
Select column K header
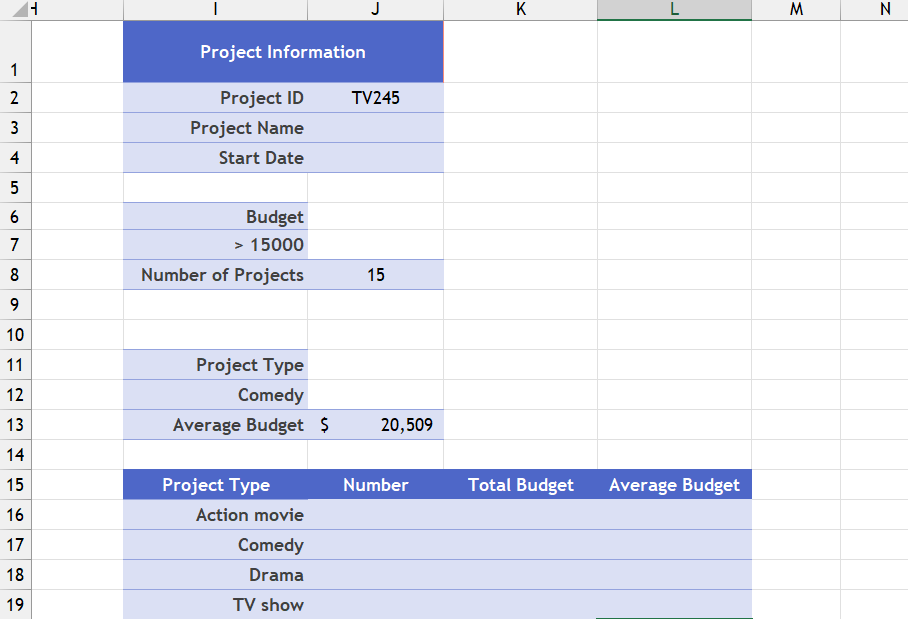click(x=520, y=10)
